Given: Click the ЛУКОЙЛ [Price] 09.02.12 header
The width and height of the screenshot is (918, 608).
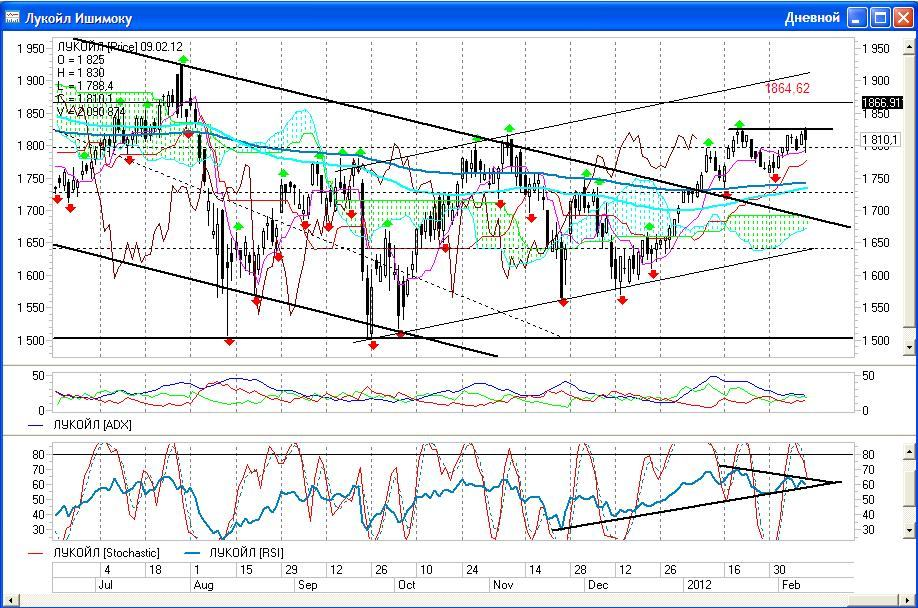Looking at the screenshot, I should (120, 47).
